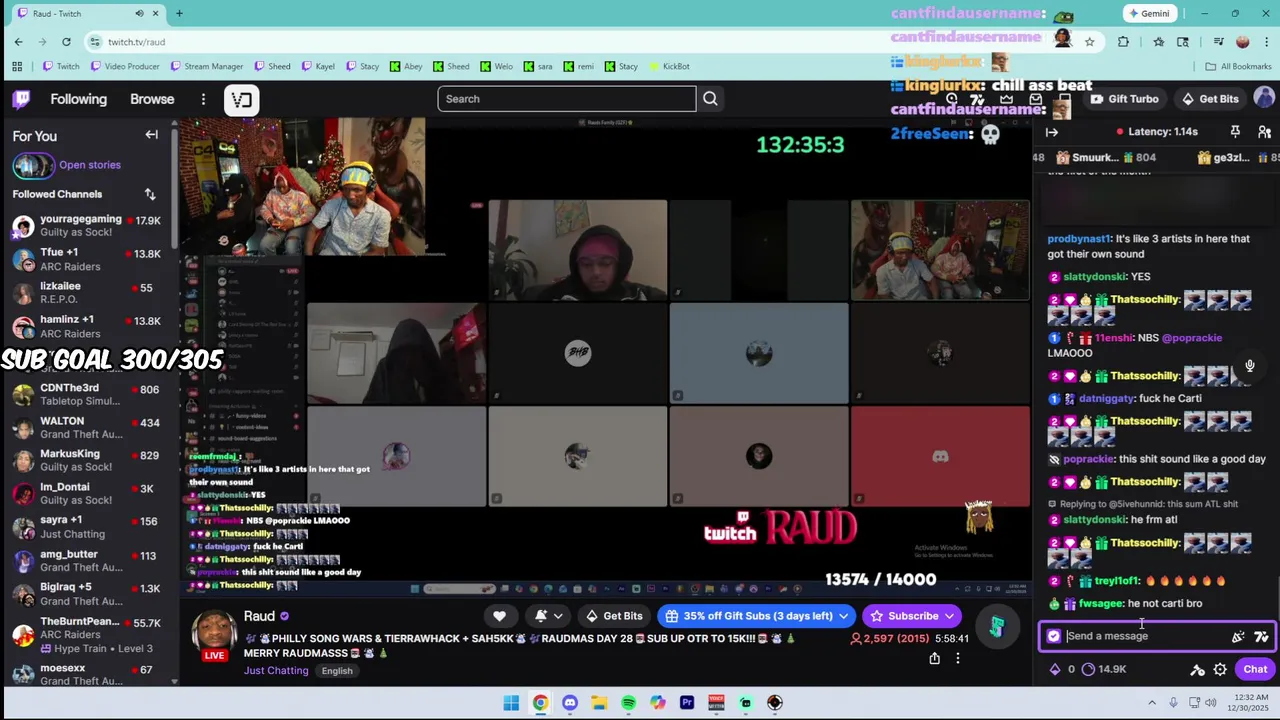Click the floating channel-point claim icon
Image resolution: width=1280 pixels, height=720 pixels.
click(996, 627)
